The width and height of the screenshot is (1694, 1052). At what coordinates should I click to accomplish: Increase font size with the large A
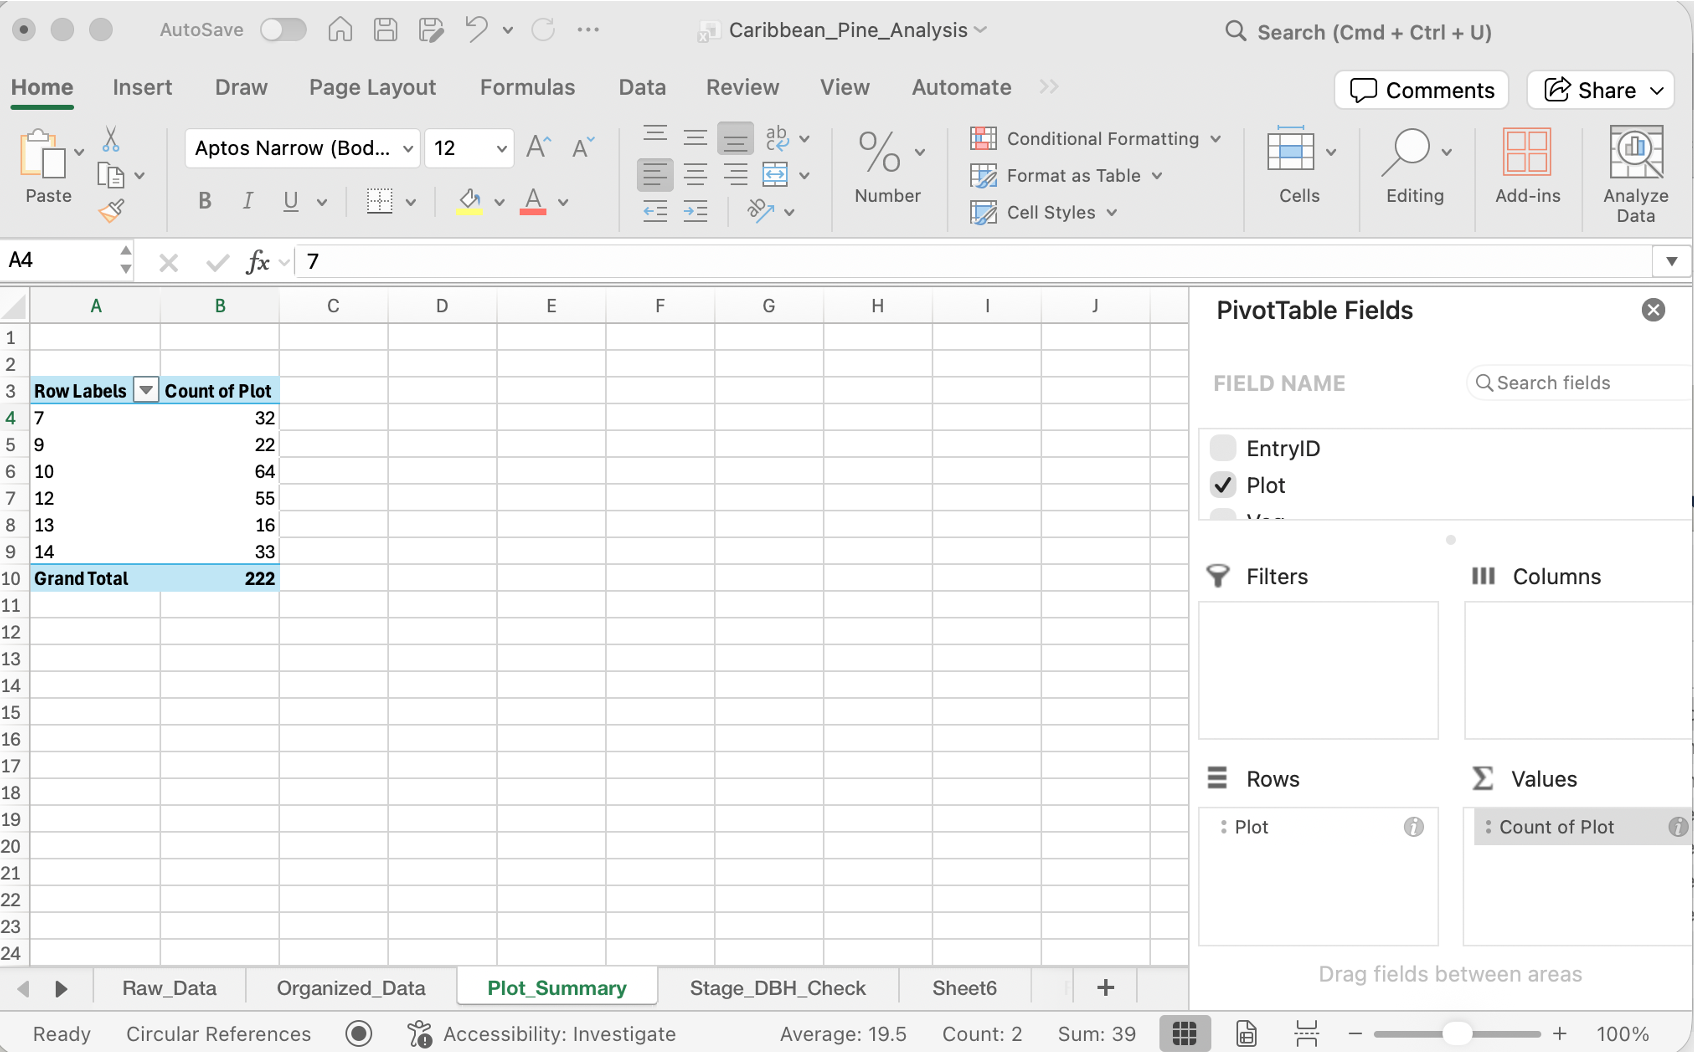538,148
